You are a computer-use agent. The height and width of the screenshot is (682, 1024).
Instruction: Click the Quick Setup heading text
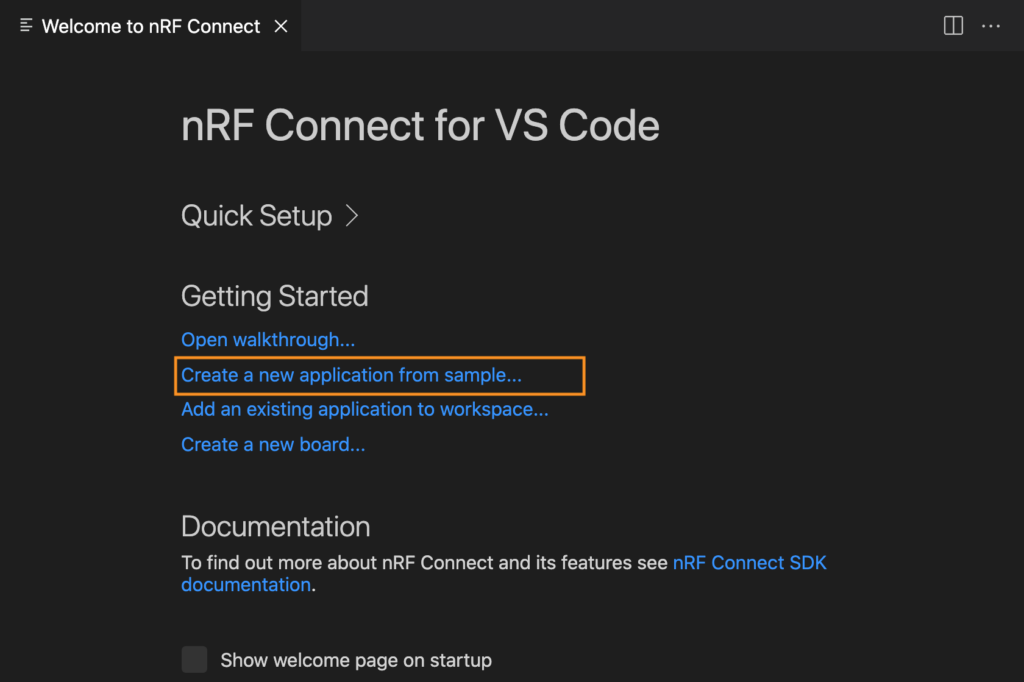click(256, 216)
